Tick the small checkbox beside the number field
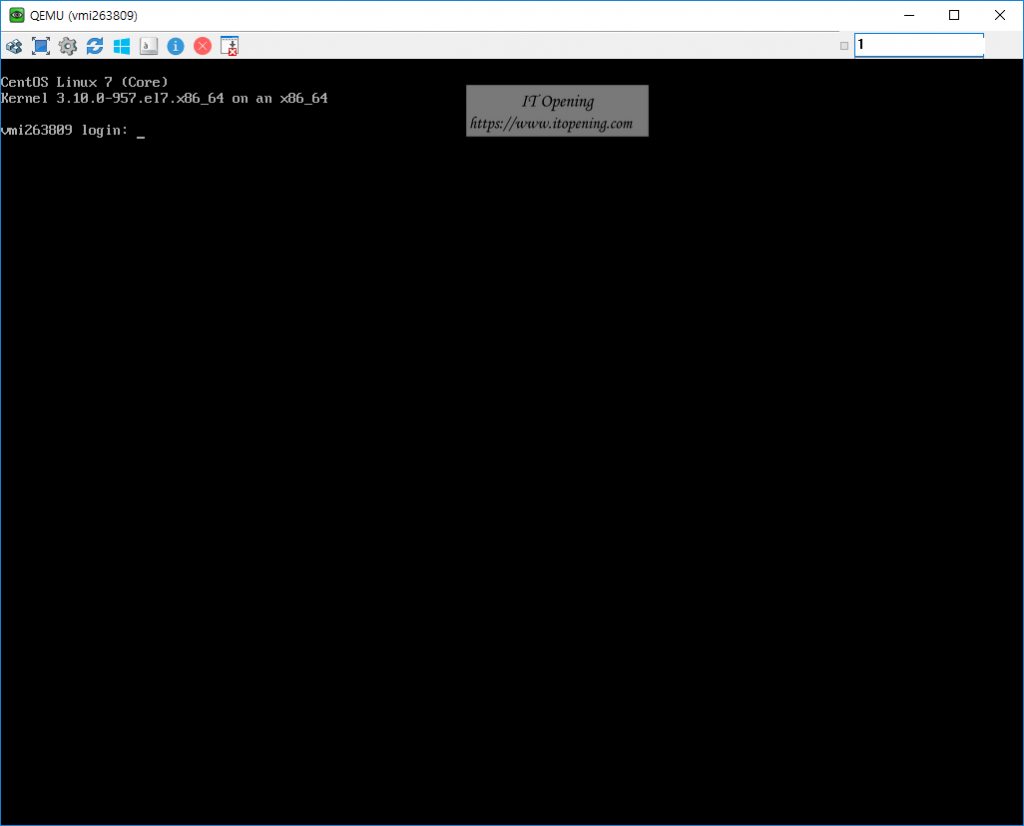 [845, 46]
